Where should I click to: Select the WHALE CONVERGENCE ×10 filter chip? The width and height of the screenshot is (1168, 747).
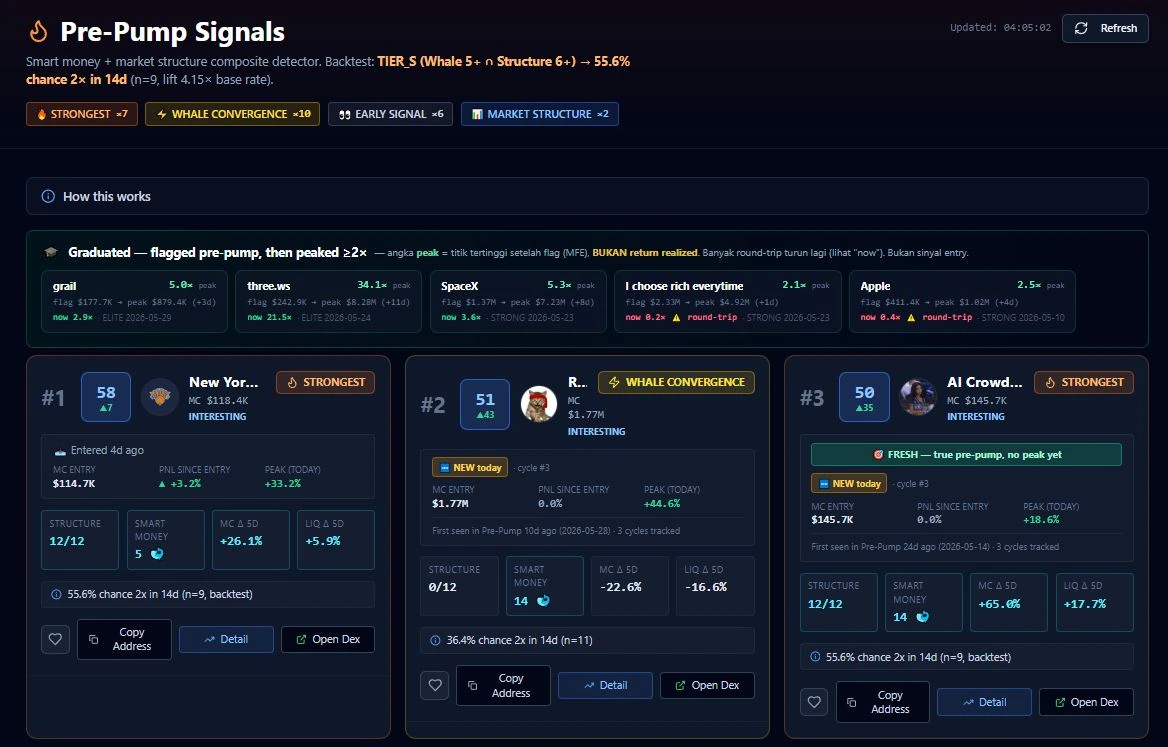click(x=232, y=114)
